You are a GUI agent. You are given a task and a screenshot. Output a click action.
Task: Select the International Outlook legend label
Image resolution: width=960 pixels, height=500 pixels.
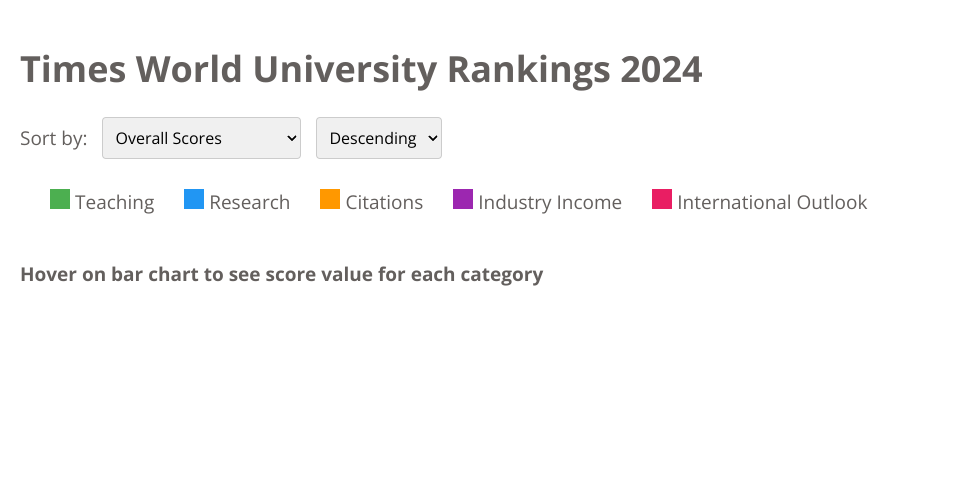coord(772,202)
